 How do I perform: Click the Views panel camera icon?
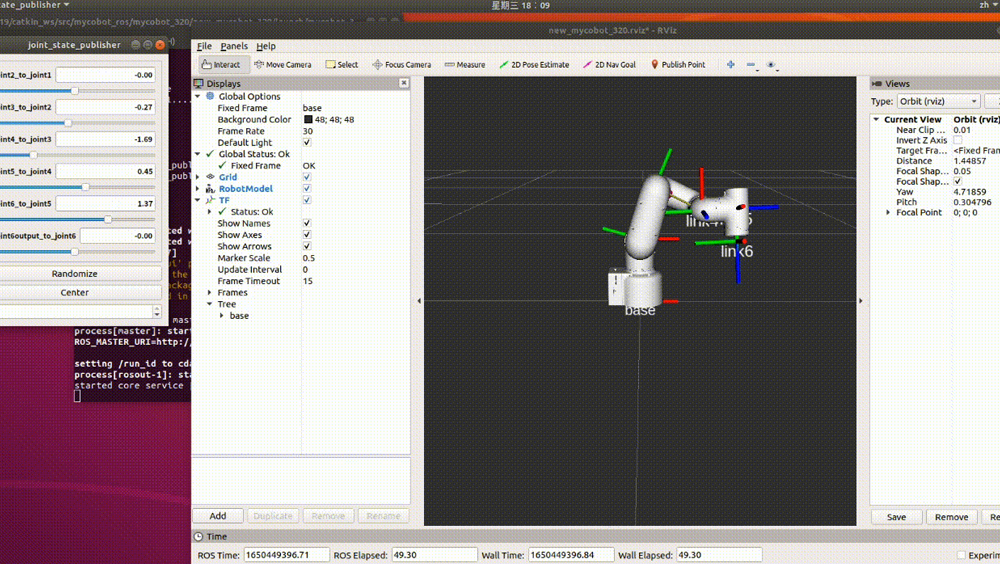pyautogui.click(x=877, y=84)
